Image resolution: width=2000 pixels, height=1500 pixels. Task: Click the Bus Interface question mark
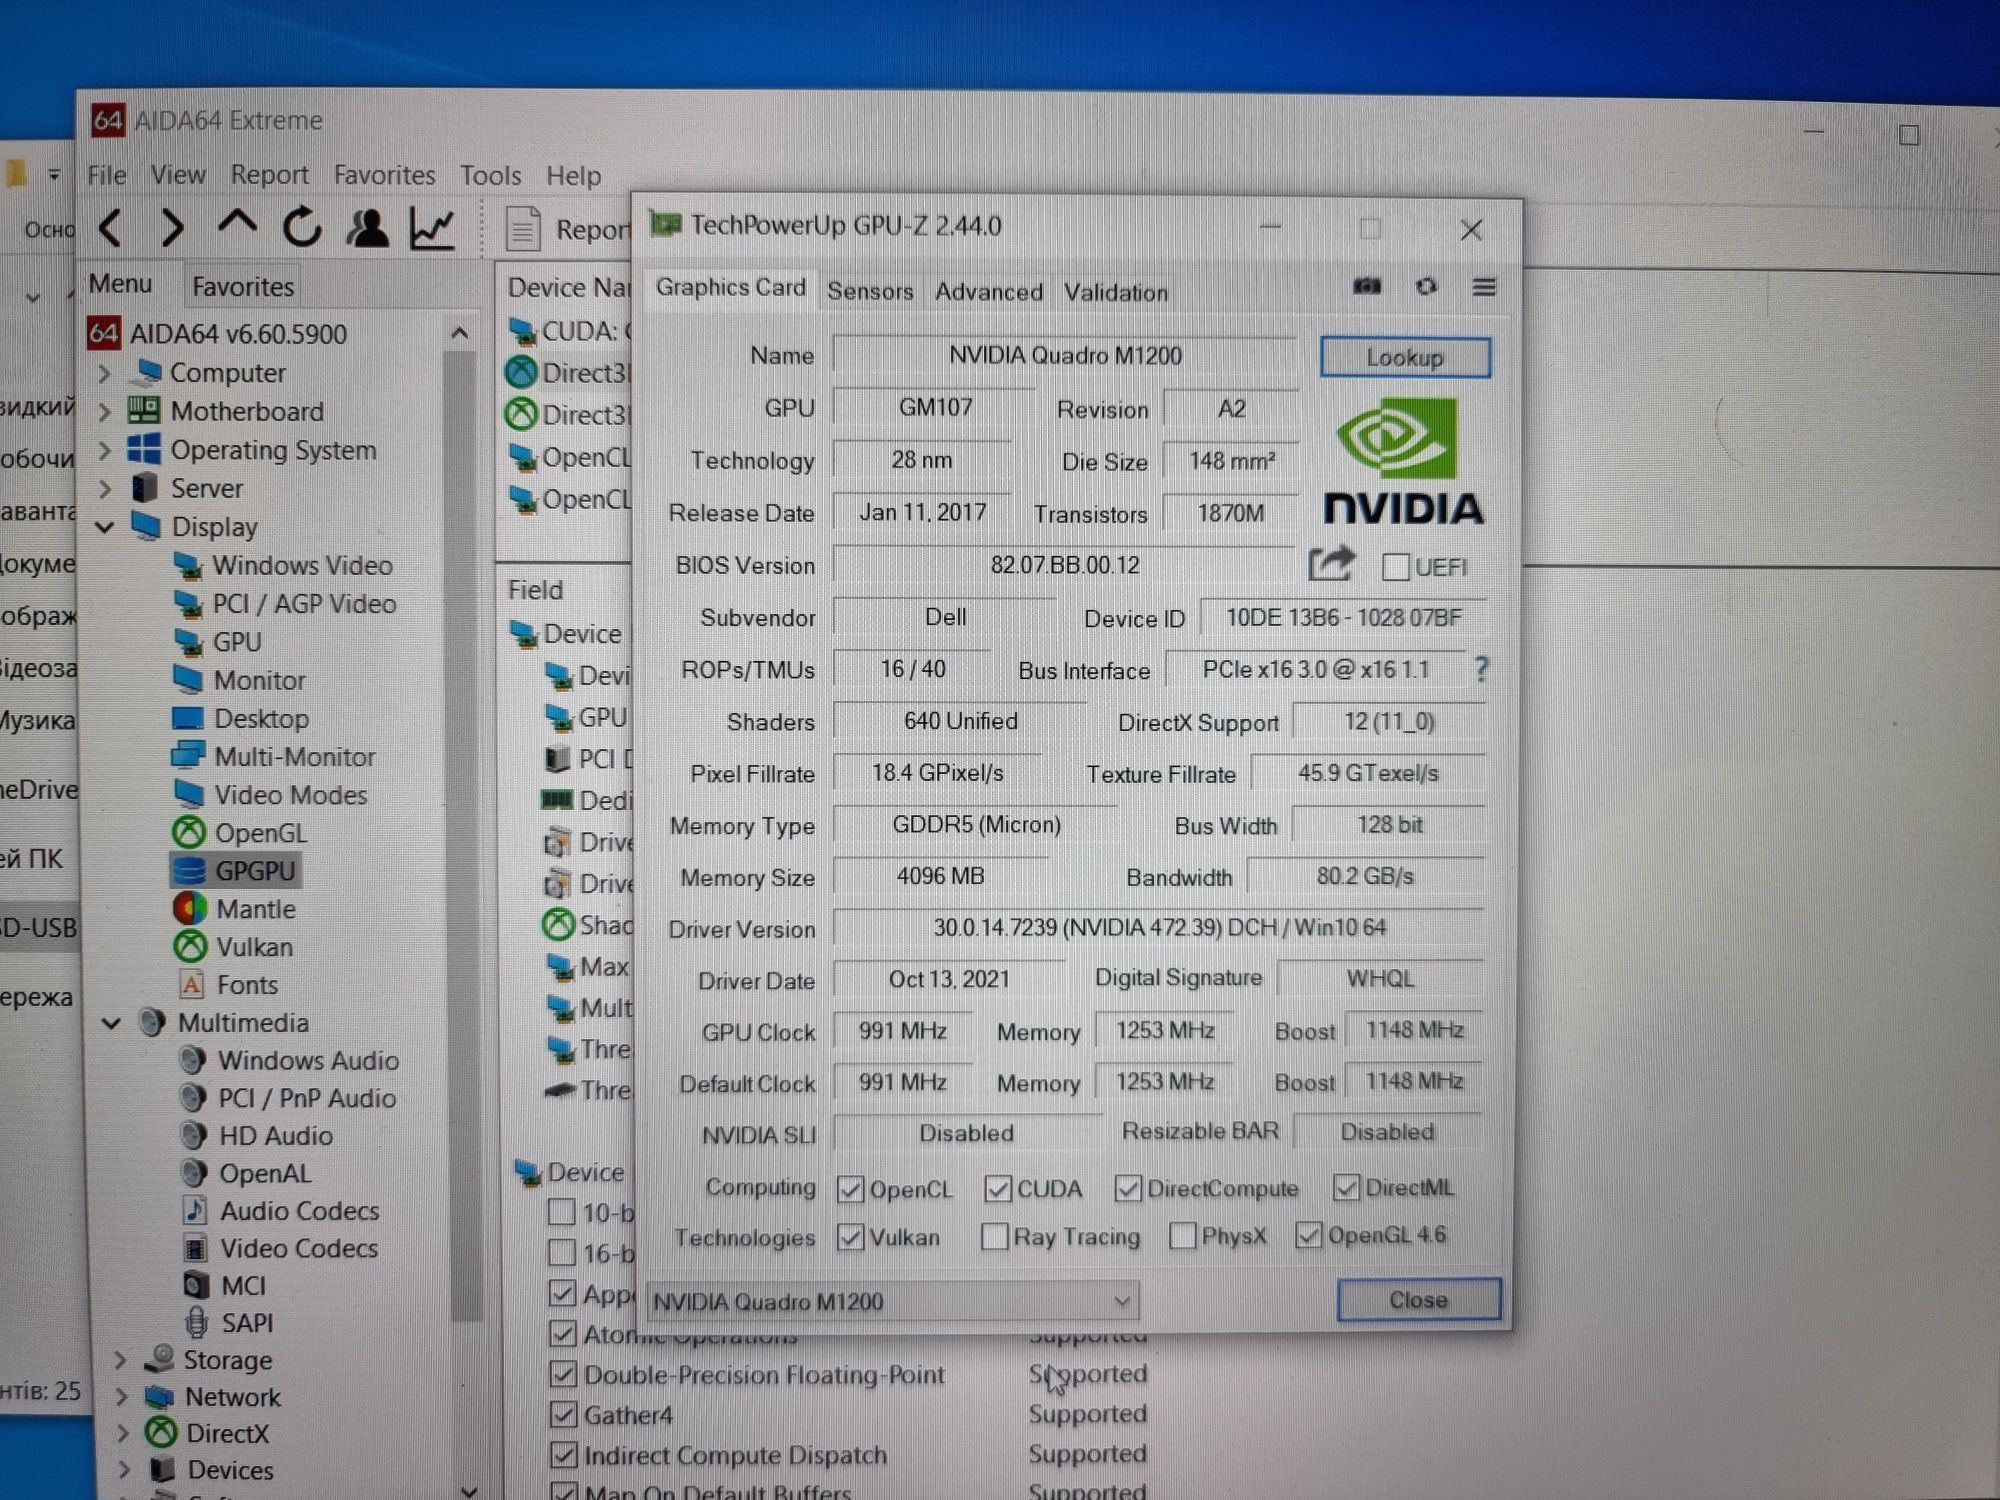[1481, 669]
